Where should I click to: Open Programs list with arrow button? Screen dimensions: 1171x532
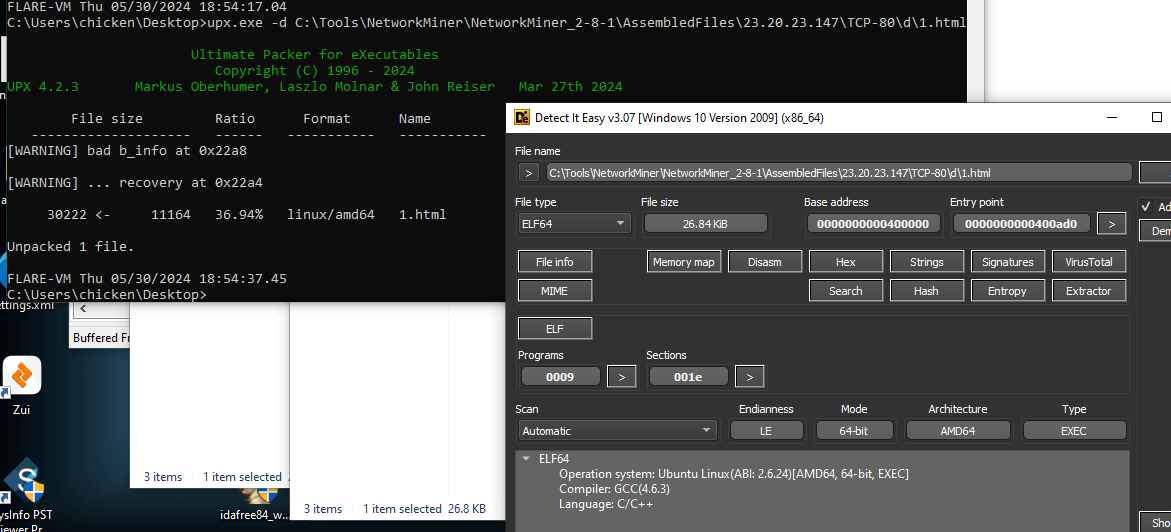621,377
